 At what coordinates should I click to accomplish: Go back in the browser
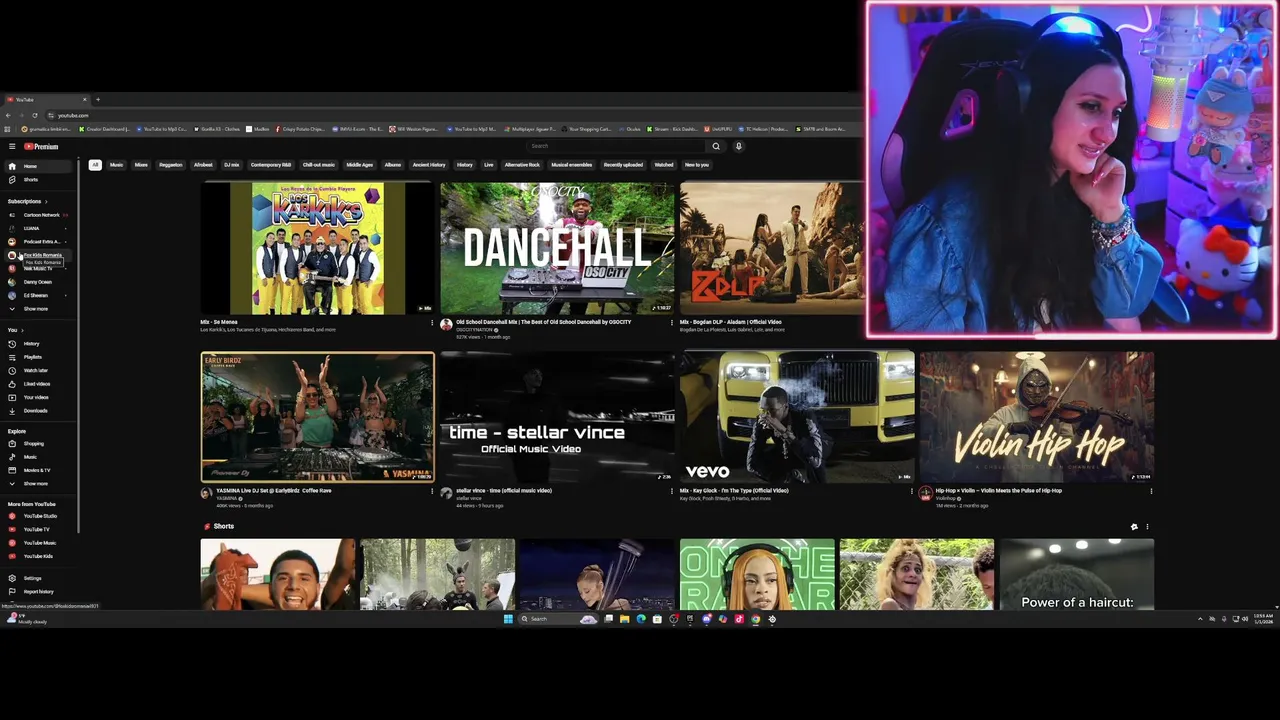8,115
